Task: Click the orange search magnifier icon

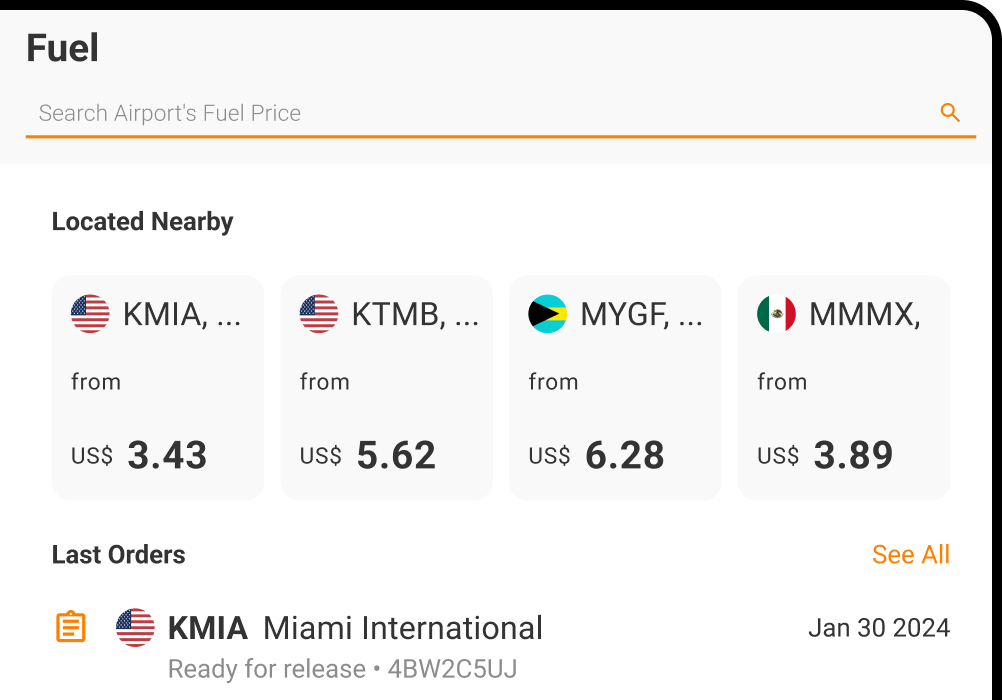Action: [x=950, y=113]
